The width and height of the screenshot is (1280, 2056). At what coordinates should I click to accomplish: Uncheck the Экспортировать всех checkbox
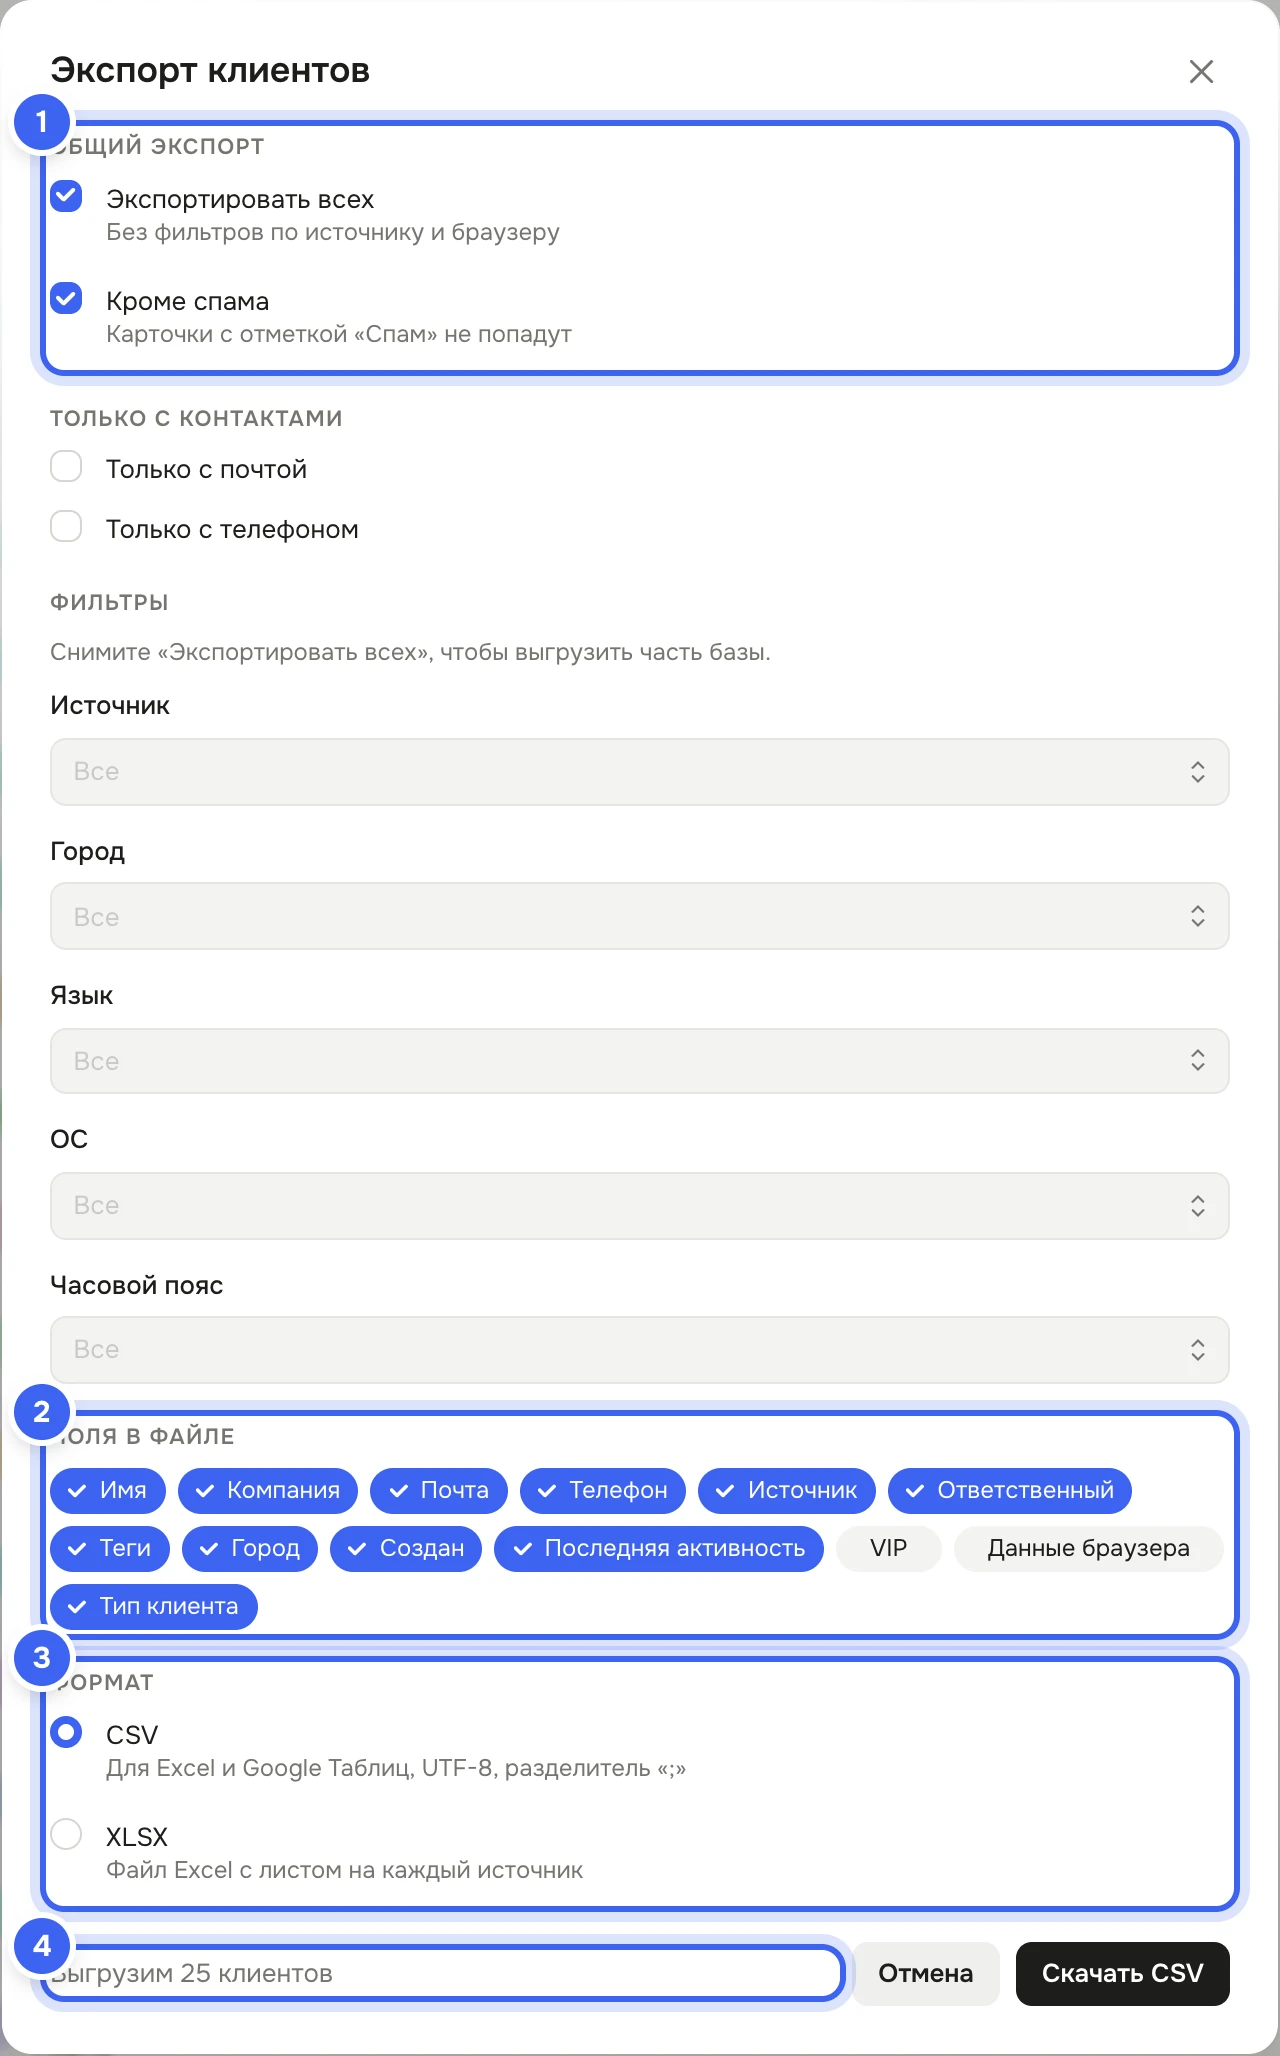66,196
